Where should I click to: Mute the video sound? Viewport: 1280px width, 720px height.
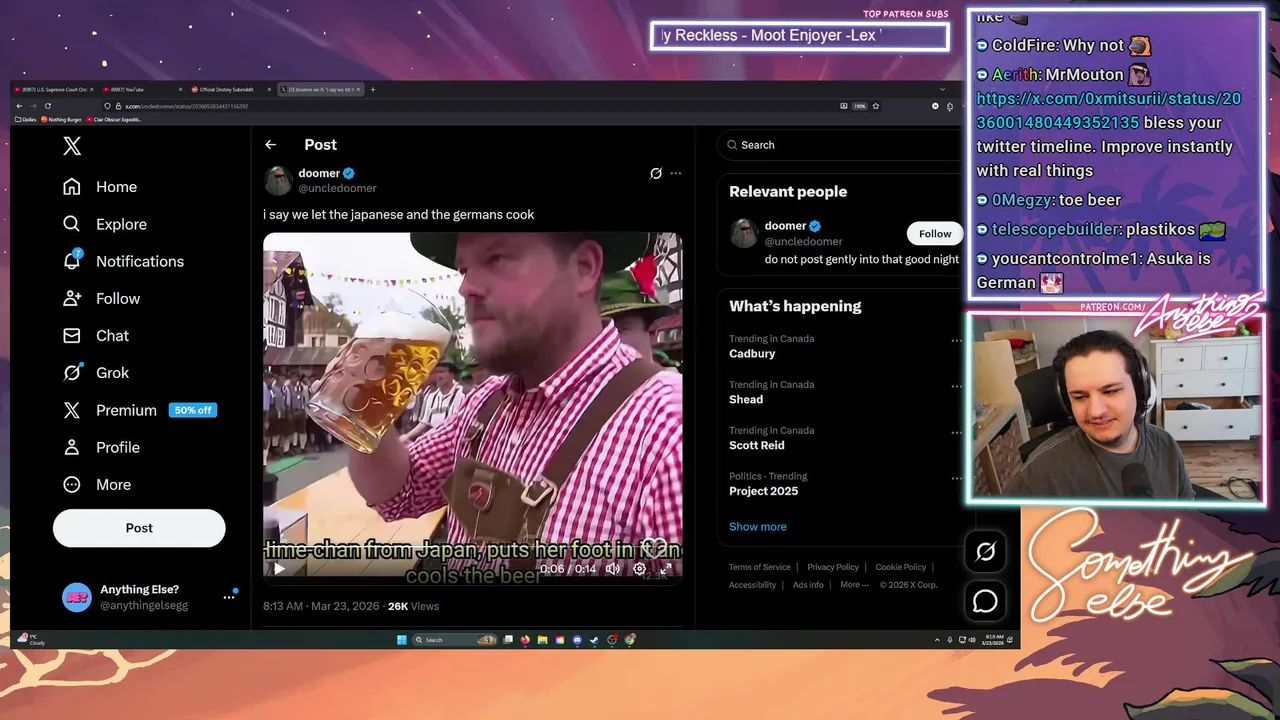(613, 569)
